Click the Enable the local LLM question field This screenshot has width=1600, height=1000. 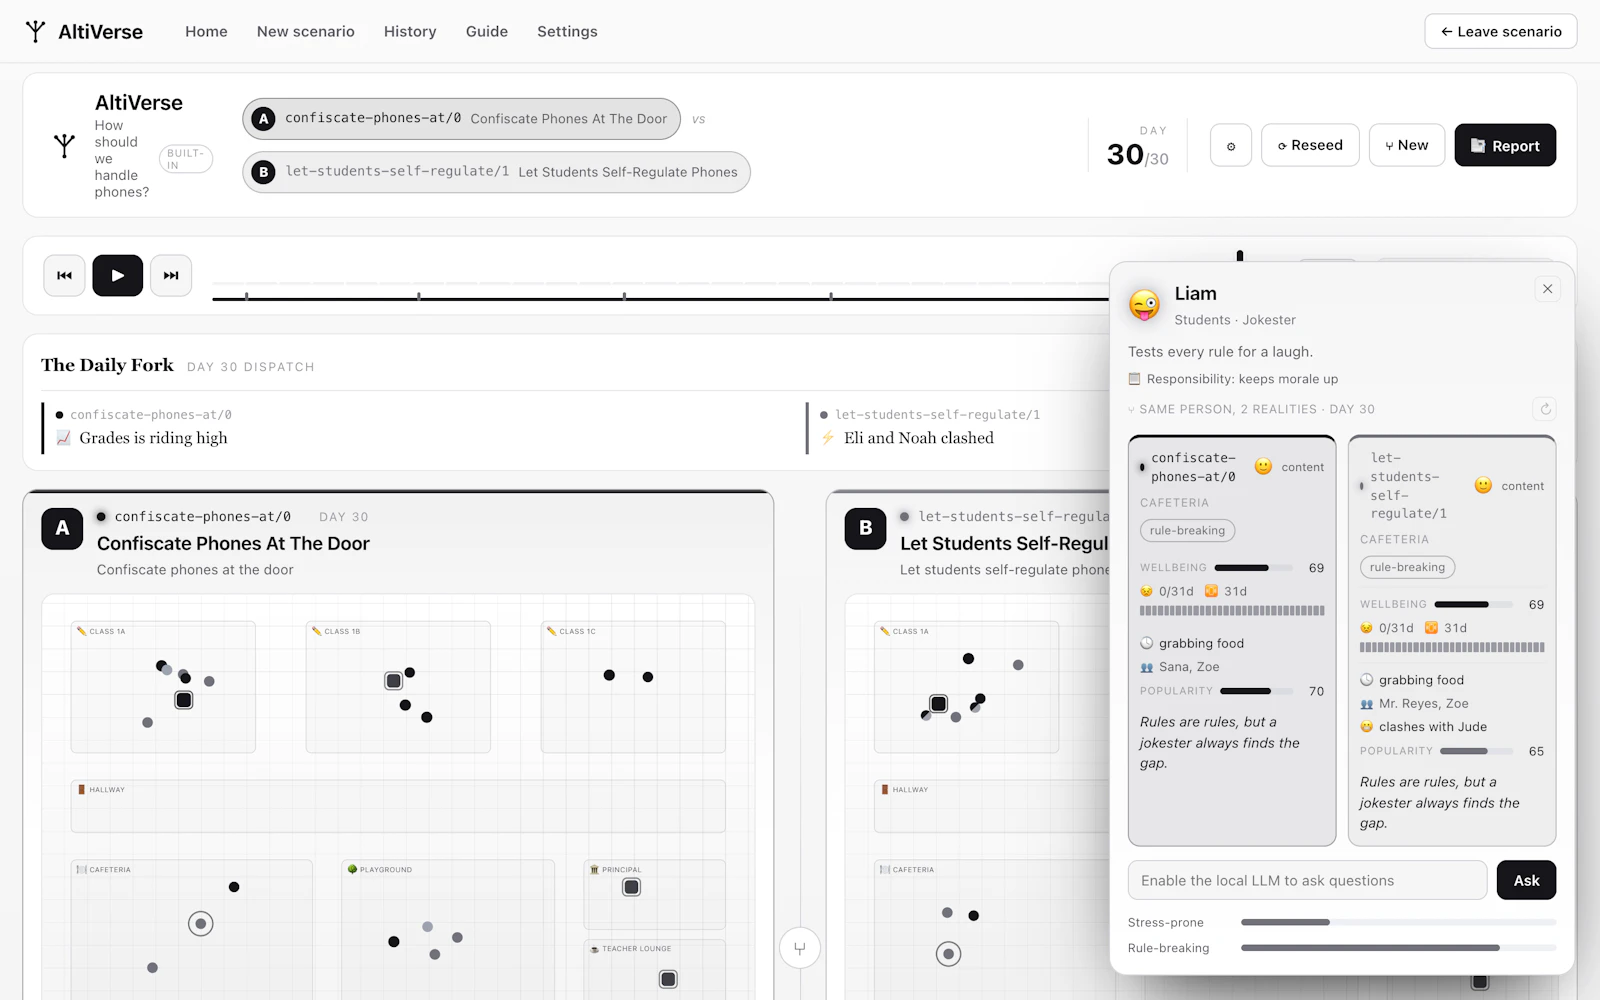(x=1307, y=880)
